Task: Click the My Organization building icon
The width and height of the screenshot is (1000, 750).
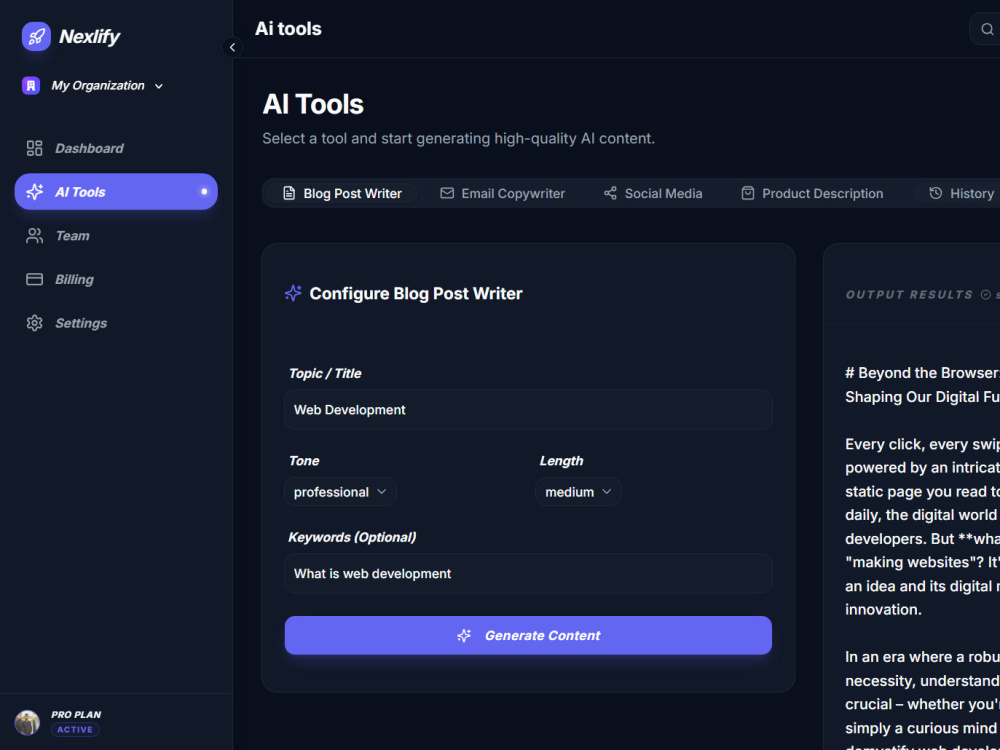Action: click(x=31, y=85)
